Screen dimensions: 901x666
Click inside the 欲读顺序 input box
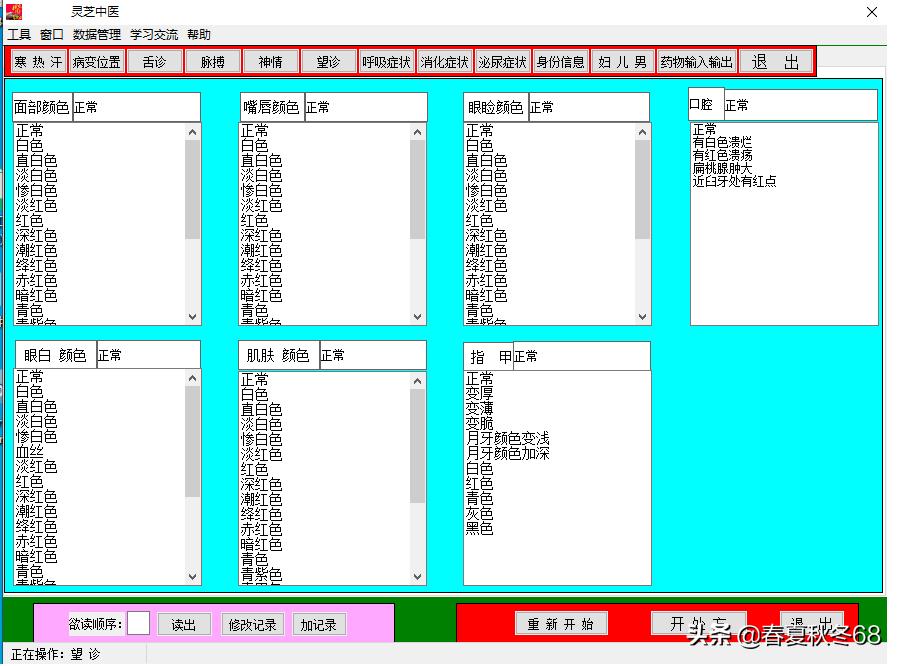[138, 622]
